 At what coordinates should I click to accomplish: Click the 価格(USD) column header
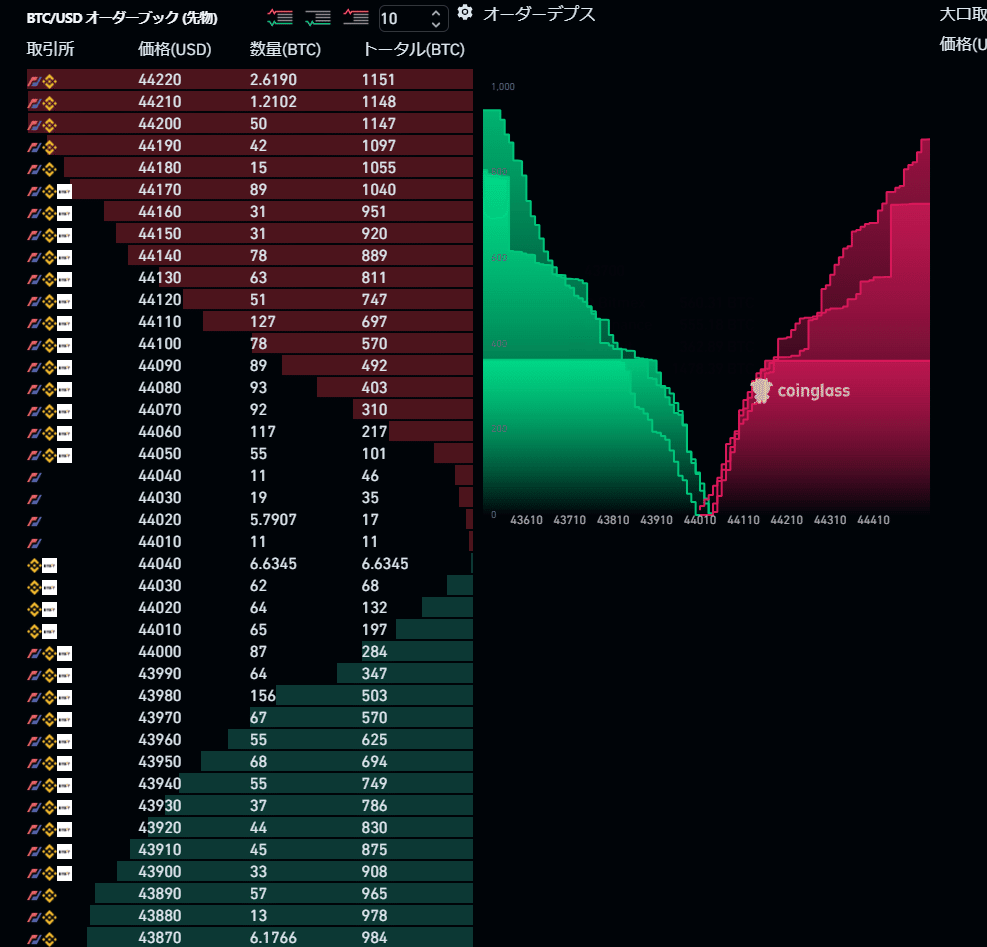[174, 49]
